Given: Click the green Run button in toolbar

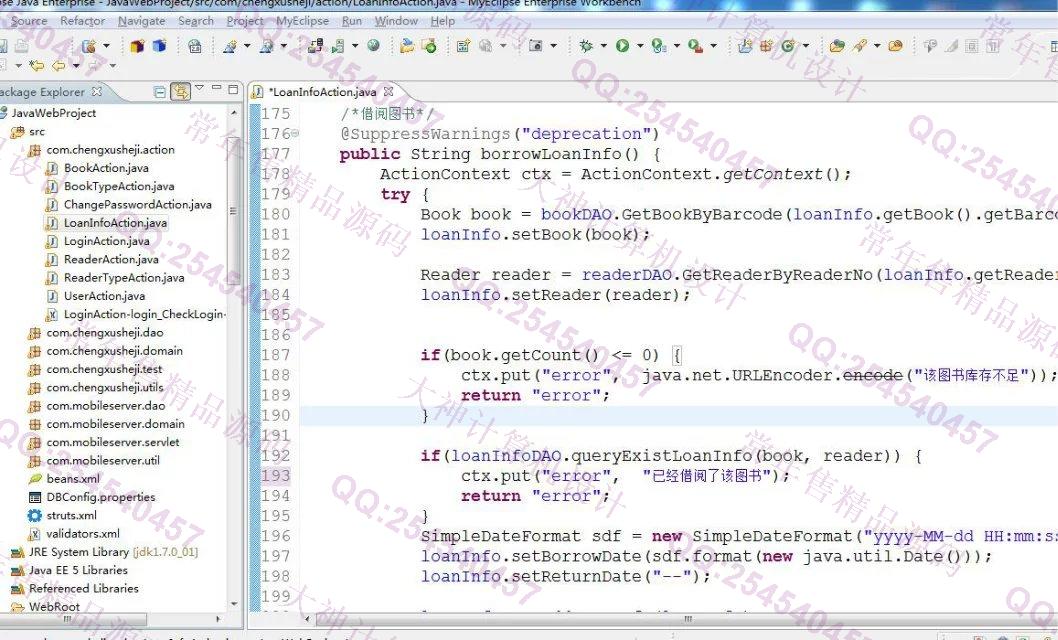Looking at the screenshot, I should coord(623,46).
